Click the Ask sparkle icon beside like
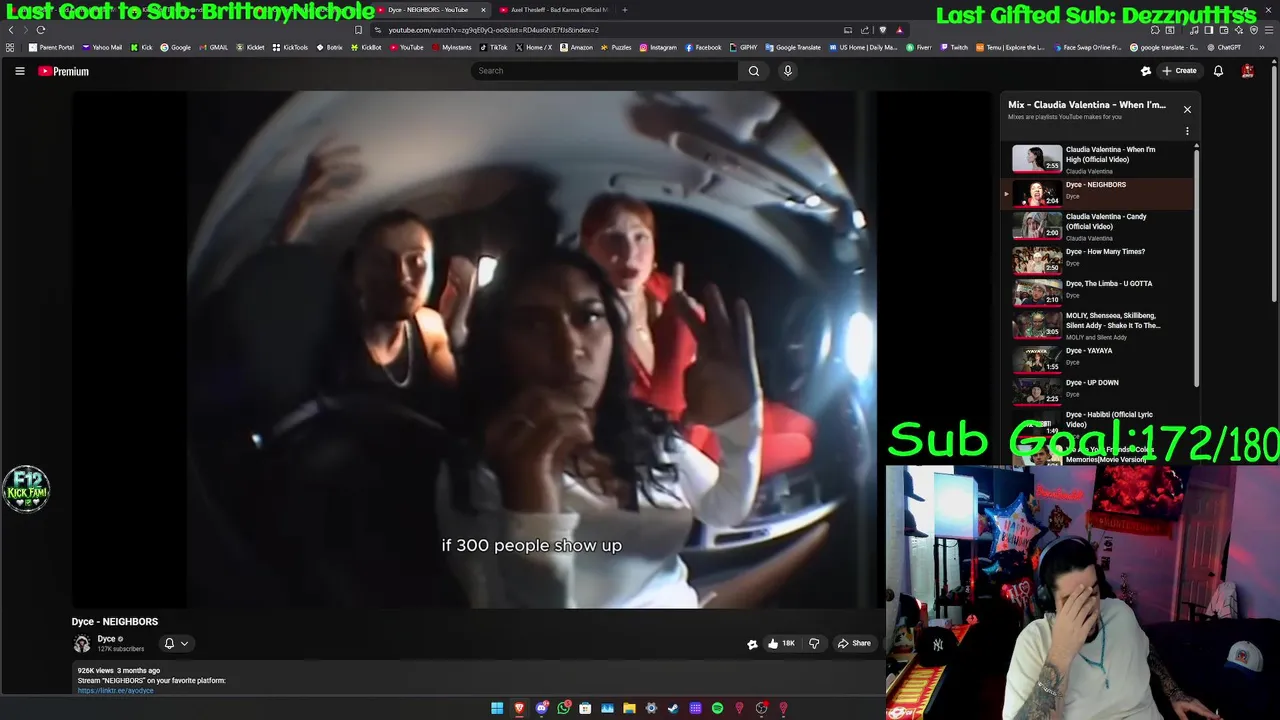The height and width of the screenshot is (720, 1280). click(752, 644)
